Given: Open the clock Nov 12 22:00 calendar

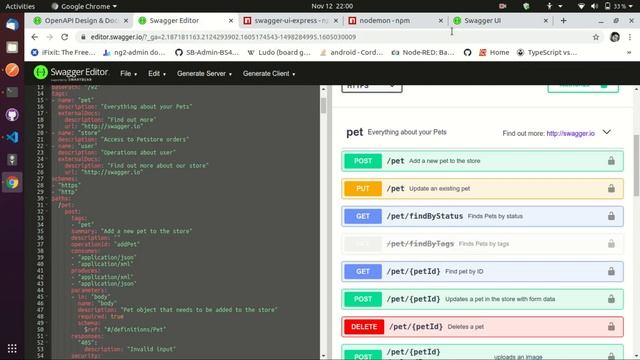Looking at the screenshot, I should (x=332, y=6).
